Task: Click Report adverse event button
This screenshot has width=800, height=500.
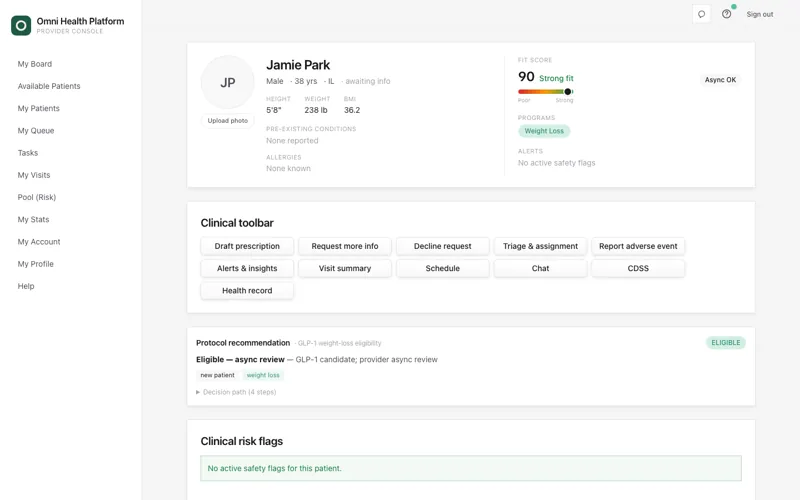Action: (x=638, y=246)
